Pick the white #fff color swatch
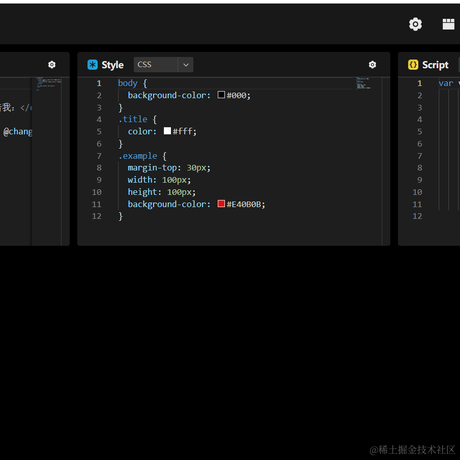 pyautogui.click(x=167, y=131)
